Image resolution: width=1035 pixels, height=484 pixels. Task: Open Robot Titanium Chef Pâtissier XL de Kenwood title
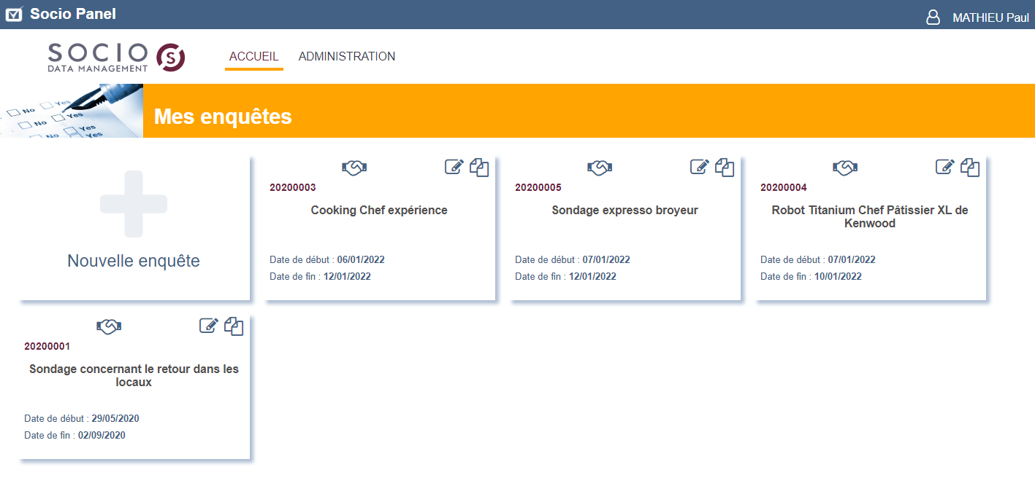coord(870,217)
